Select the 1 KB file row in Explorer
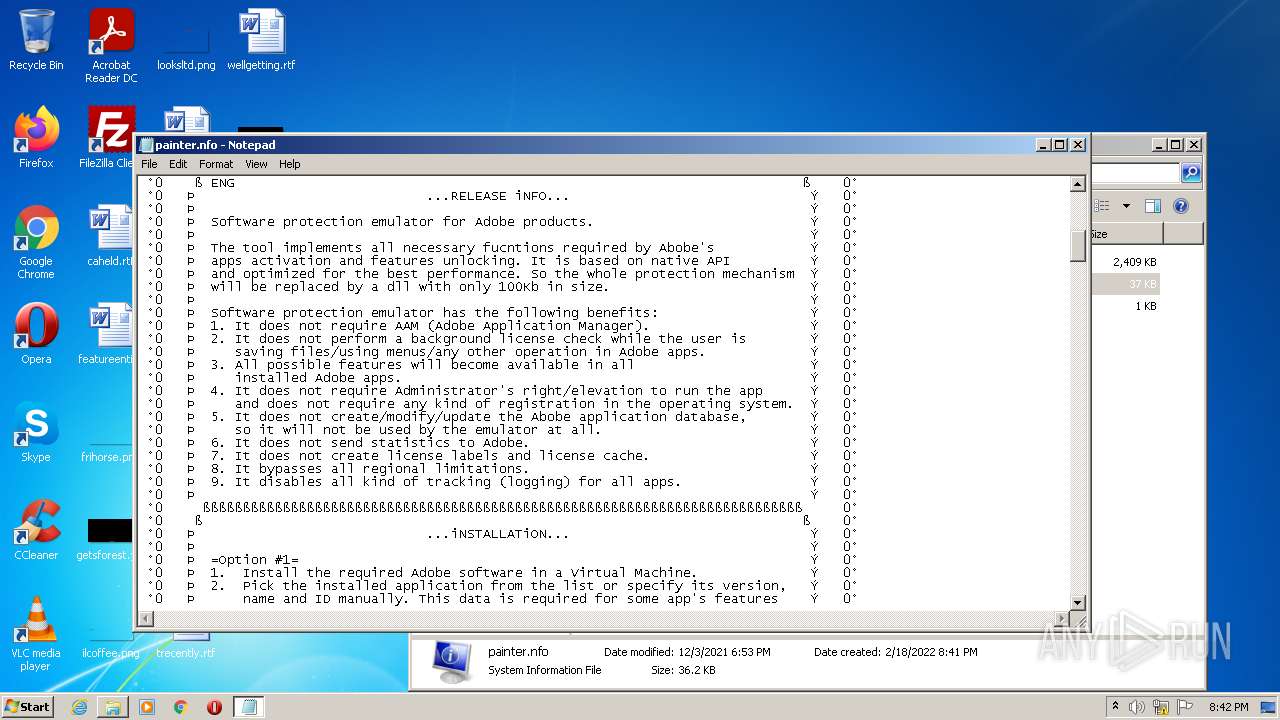This screenshot has width=1280, height=720. pyautogui.click(x=1127, y=306)
